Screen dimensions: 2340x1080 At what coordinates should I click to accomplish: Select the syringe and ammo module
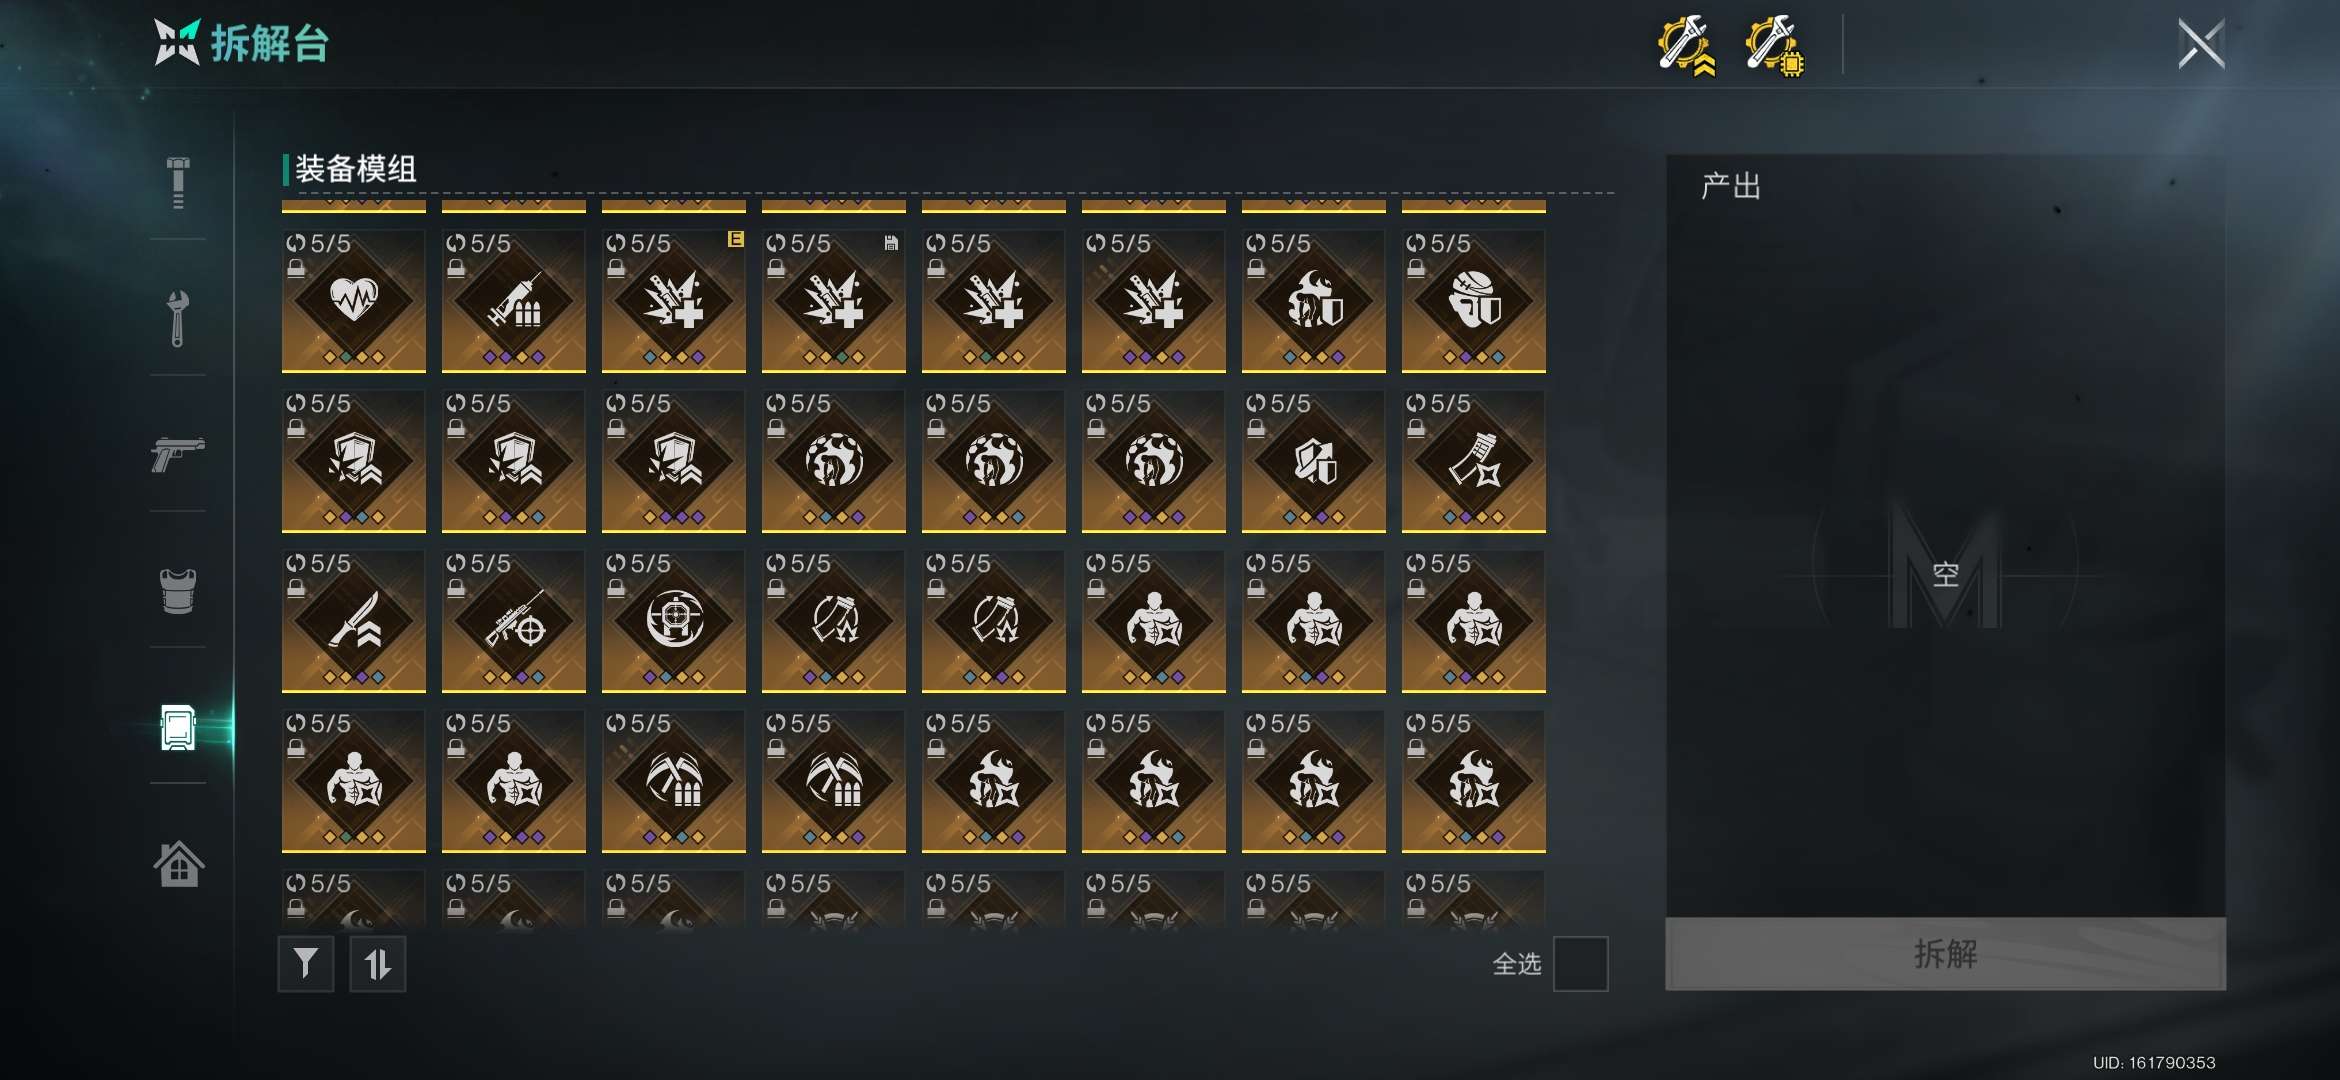[x=514, y=301]
